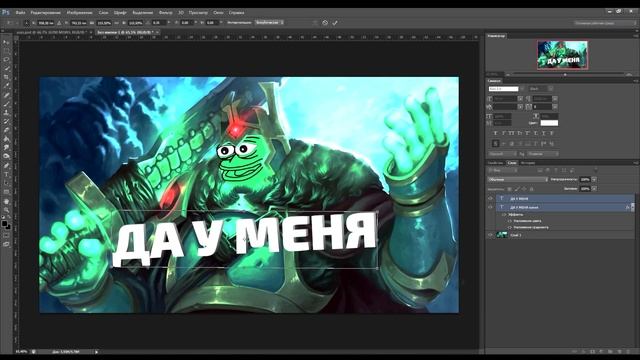Switch to the Свойства tab
Screen dimensions: 640x360
(x=495, y=163)
